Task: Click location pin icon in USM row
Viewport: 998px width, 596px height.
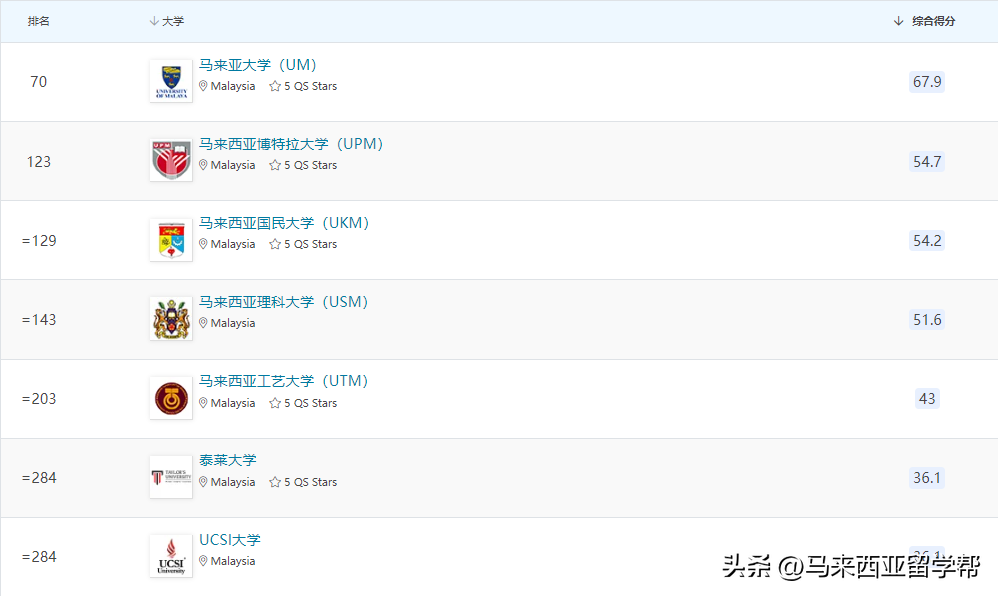Action: point(203,323)
